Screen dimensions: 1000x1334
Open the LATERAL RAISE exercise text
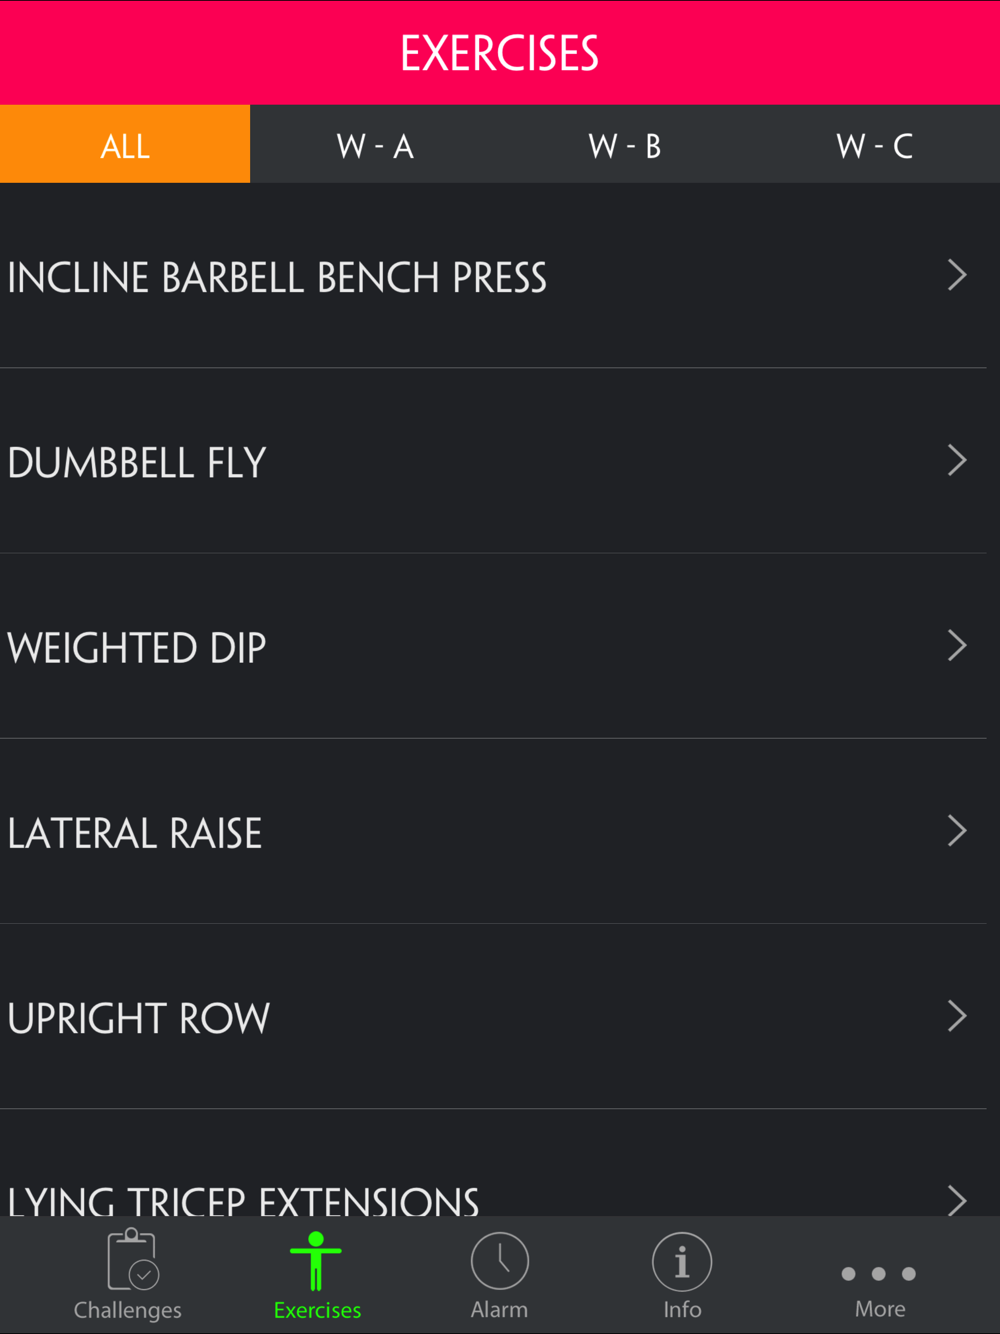(135, 833)
